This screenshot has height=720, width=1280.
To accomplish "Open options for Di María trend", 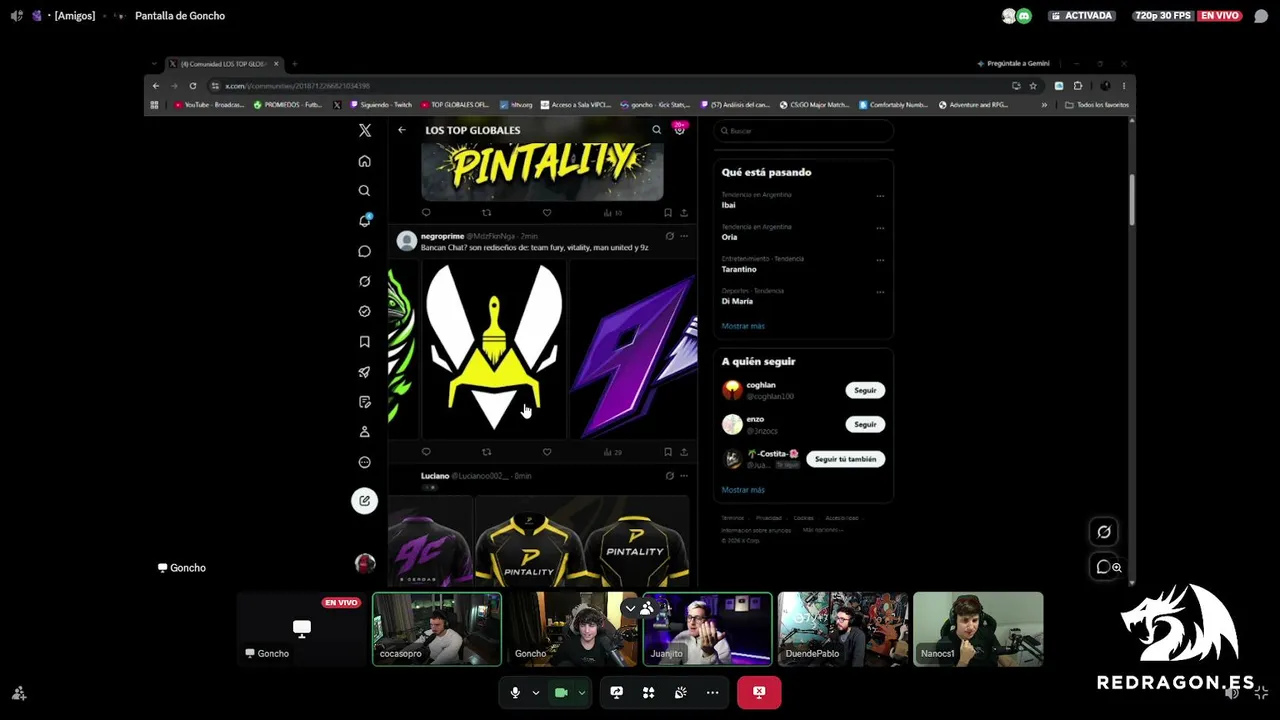I will coord(880,292).
